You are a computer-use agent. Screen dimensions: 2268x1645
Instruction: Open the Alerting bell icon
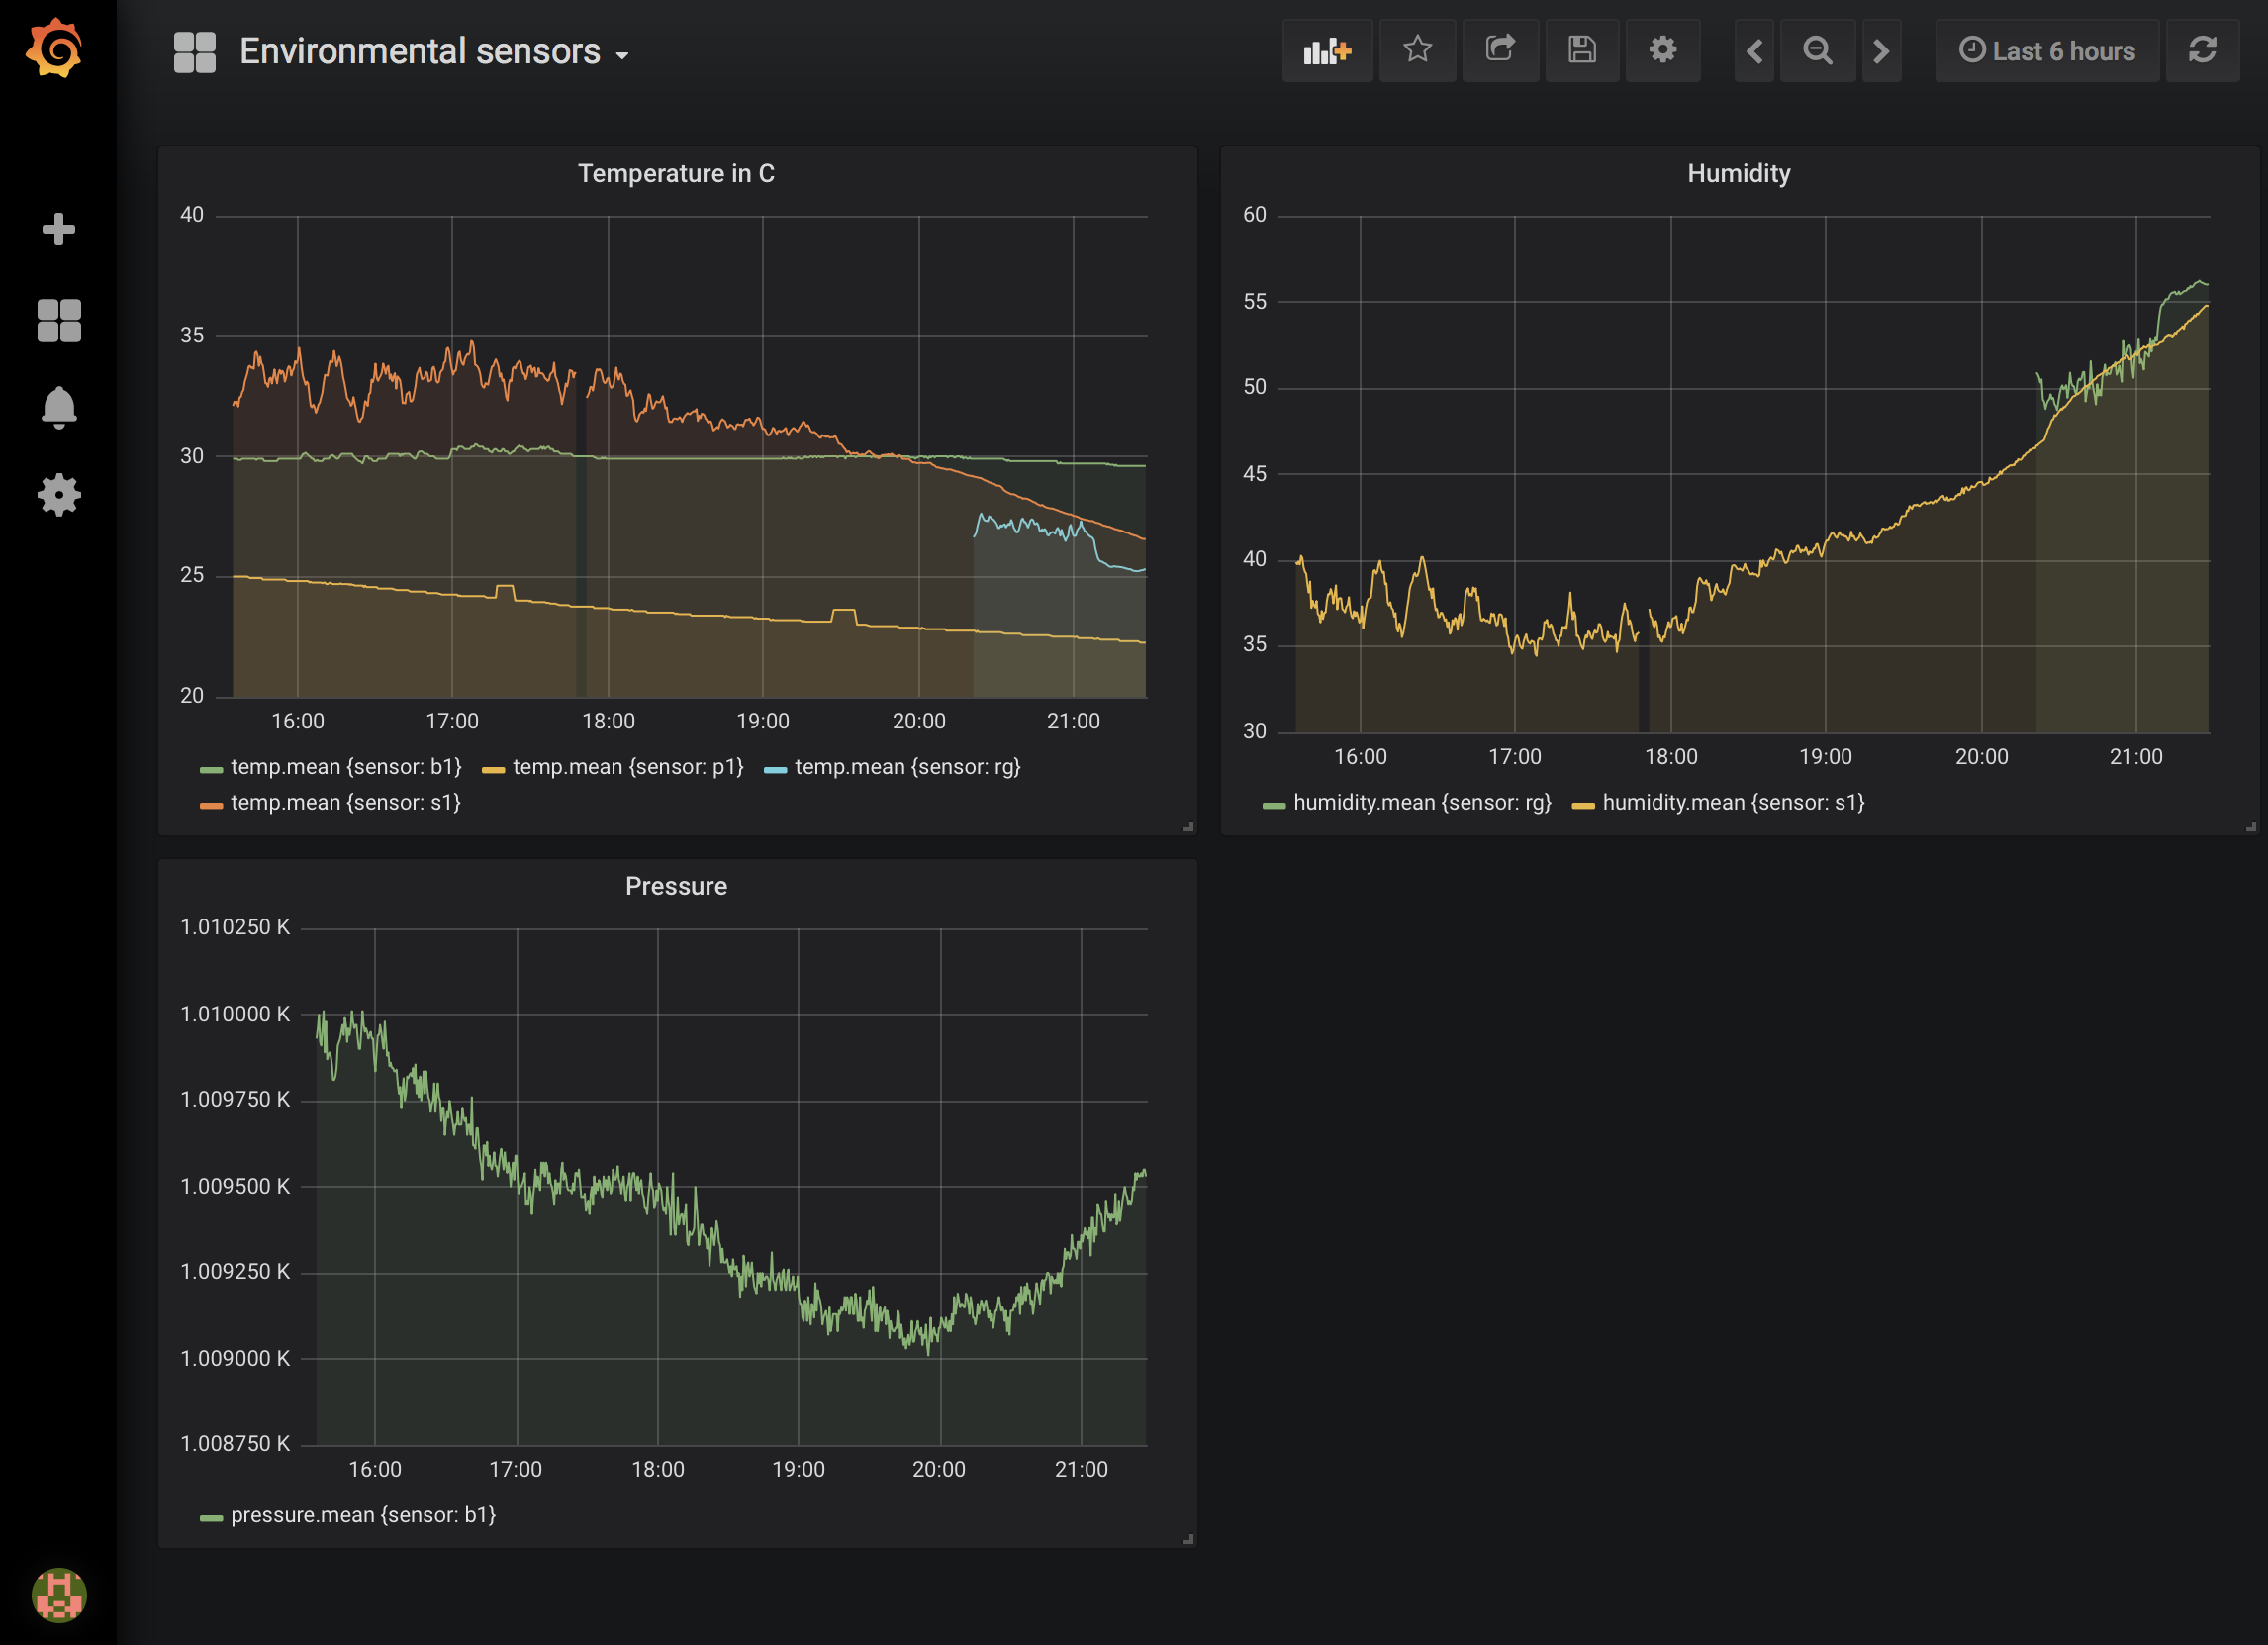pyautogui.click(x=58, y=407)
